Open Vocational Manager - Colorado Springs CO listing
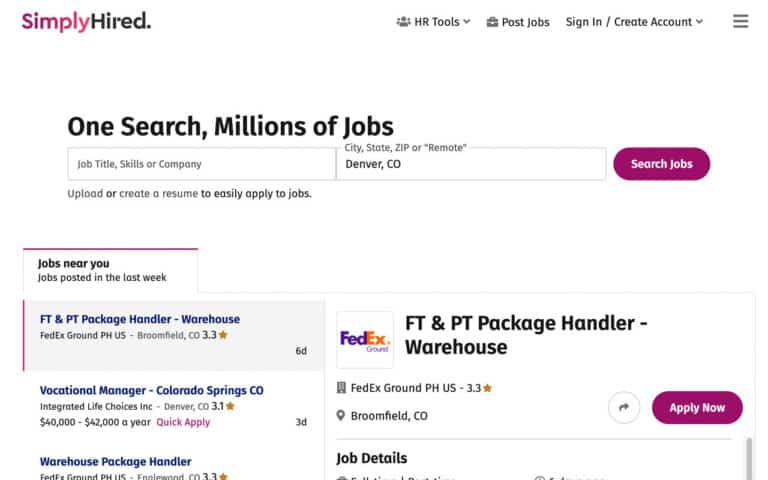768x480 pixels. pyautogui.click(x=151, y=390)
